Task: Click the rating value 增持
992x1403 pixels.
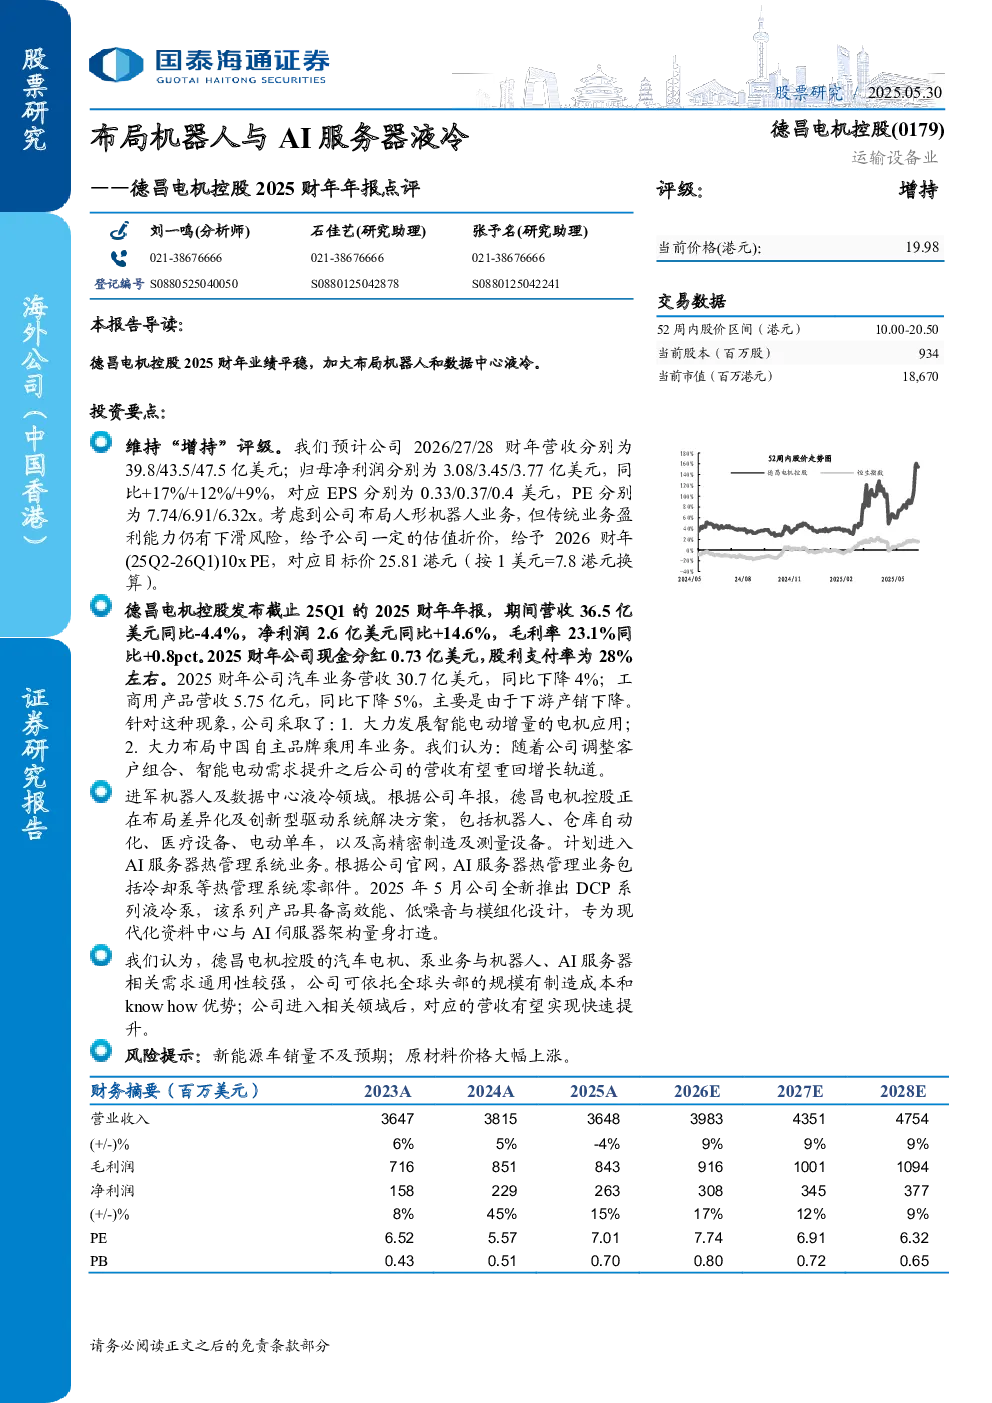Action: (x=919, y=190)
